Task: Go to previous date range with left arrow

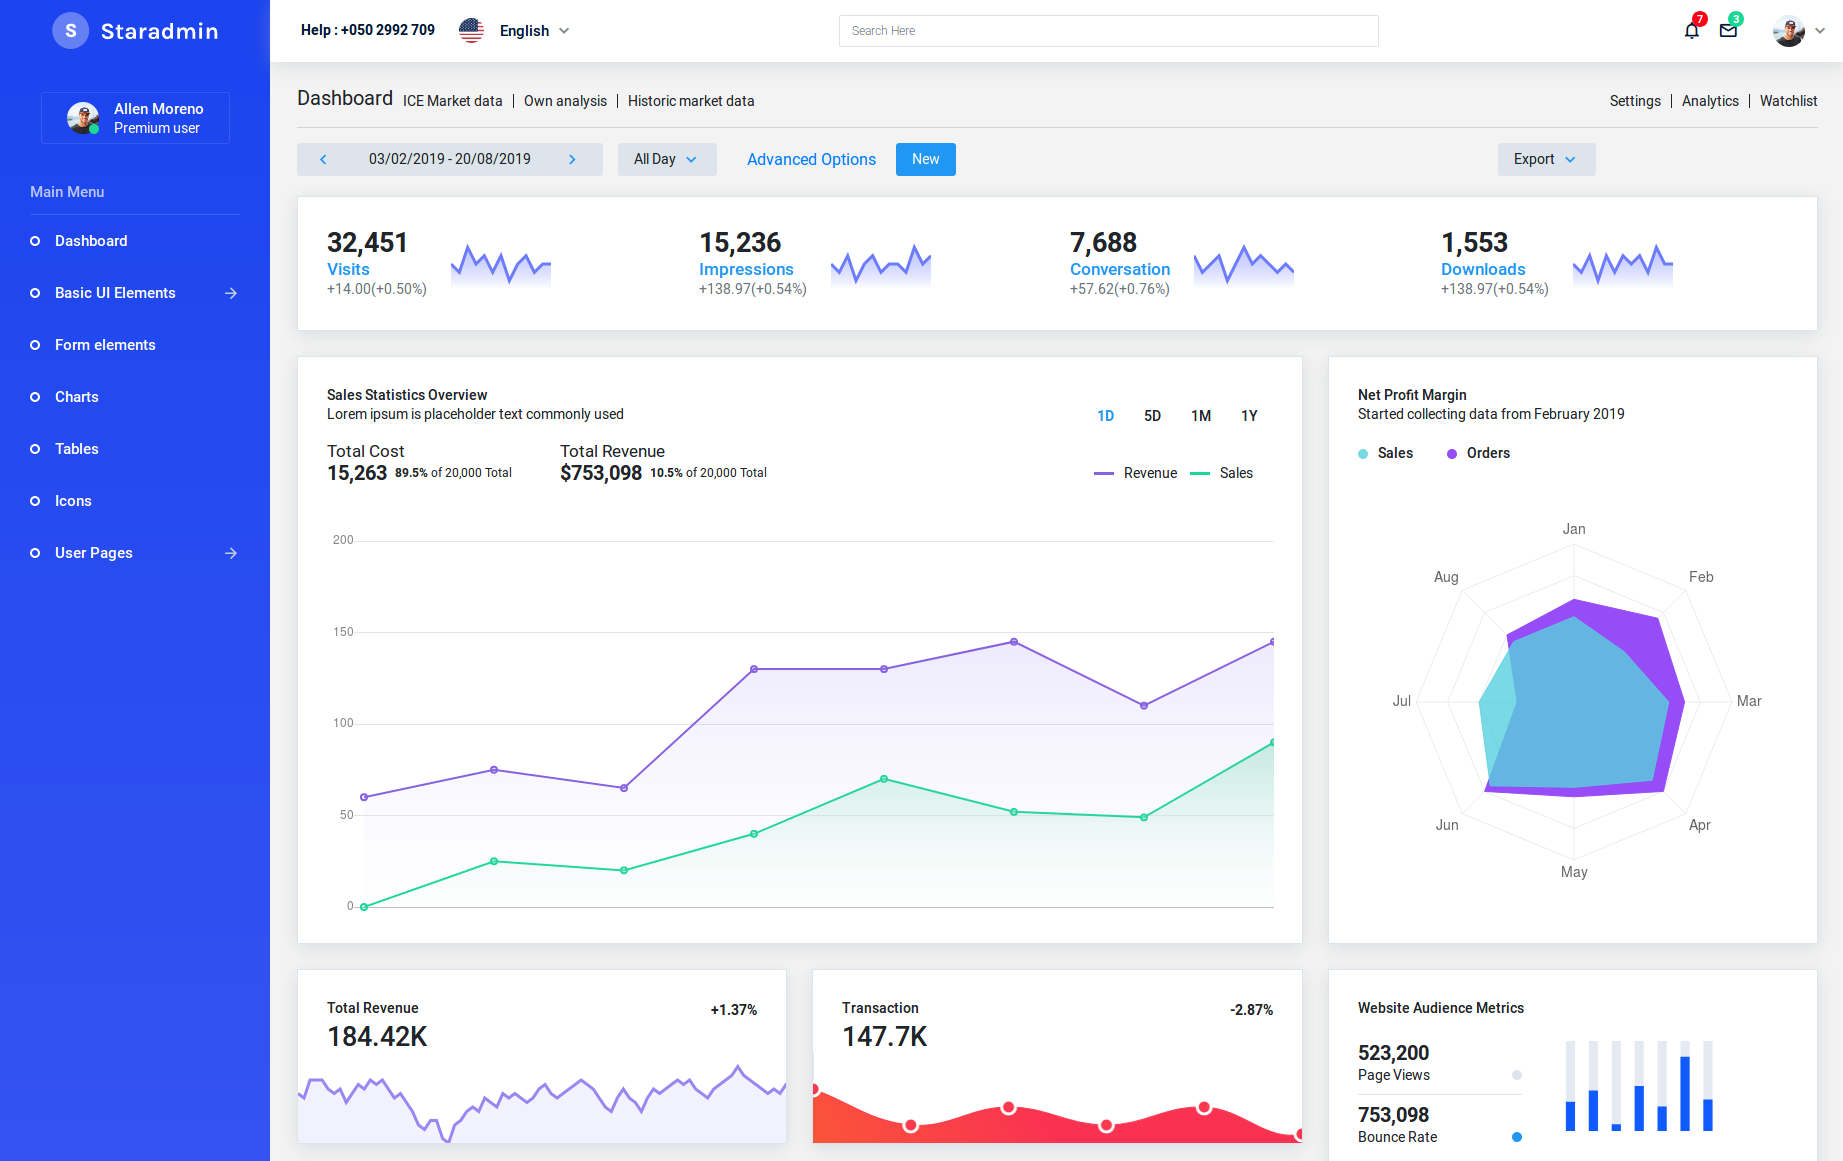Action: (x=323, y=159)
